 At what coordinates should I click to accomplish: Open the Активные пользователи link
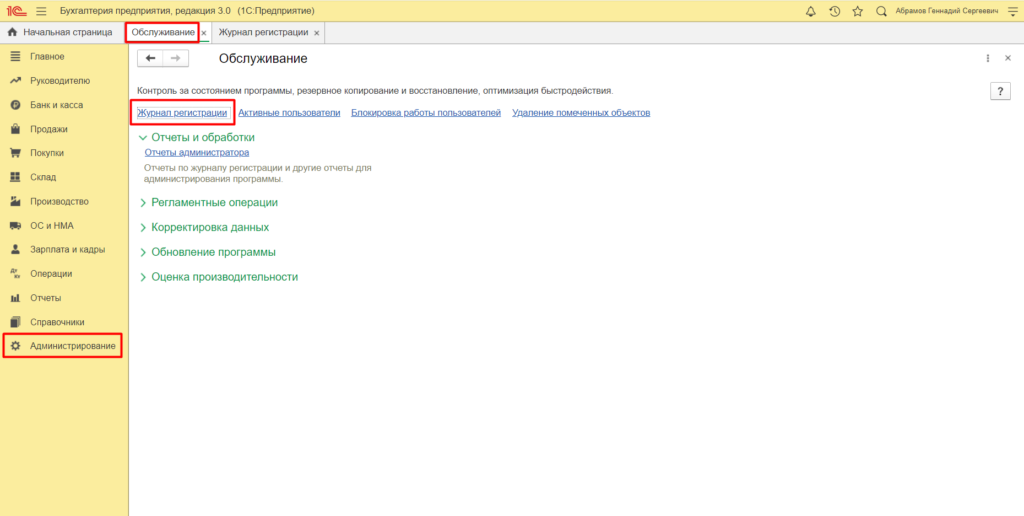[289, 113]
